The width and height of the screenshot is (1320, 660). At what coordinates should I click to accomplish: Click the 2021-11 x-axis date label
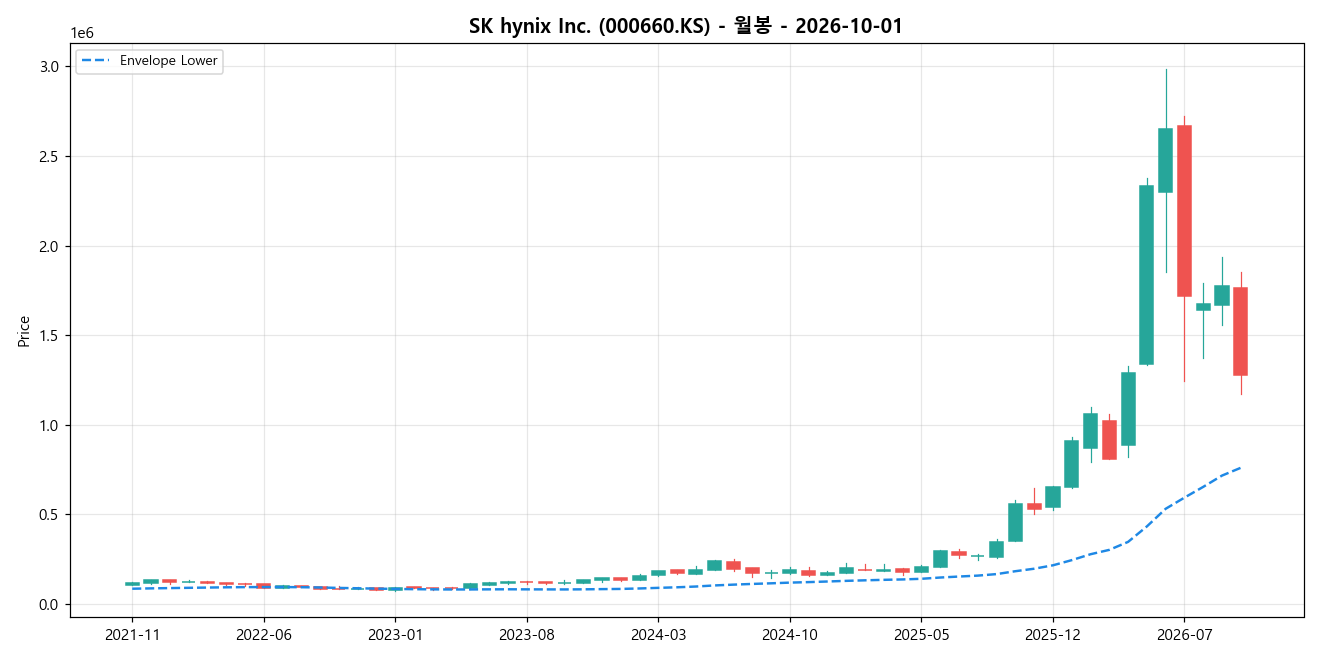(x=132, y=634)
